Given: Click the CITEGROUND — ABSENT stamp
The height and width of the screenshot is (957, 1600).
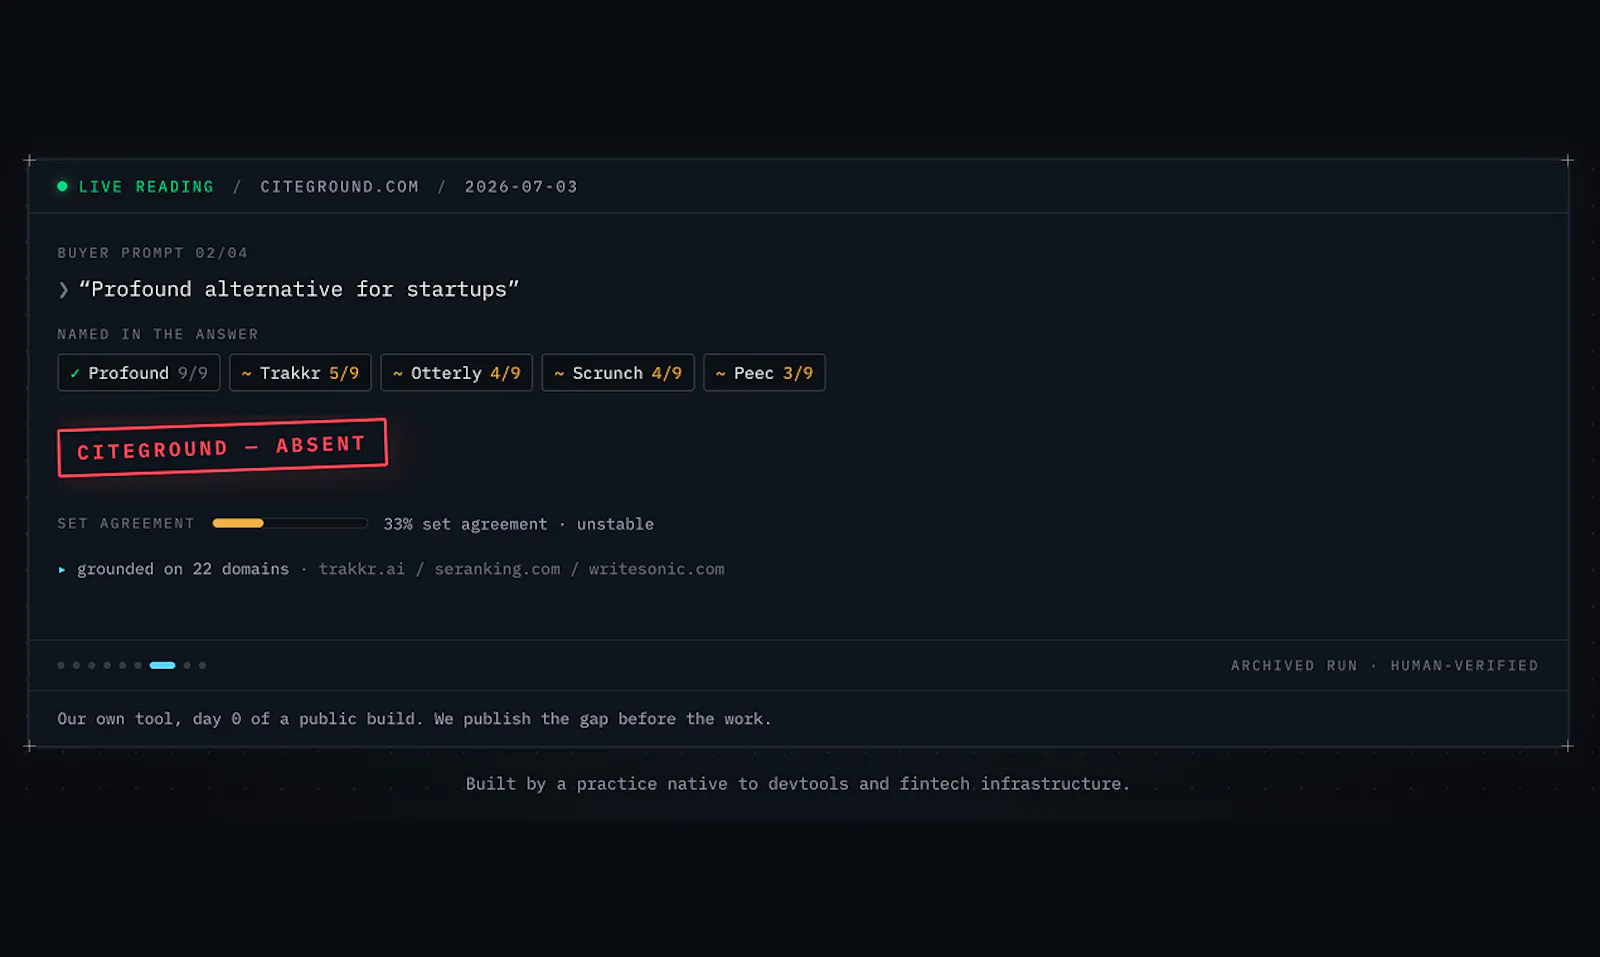Looking at the screenshot, I should 222,448.
